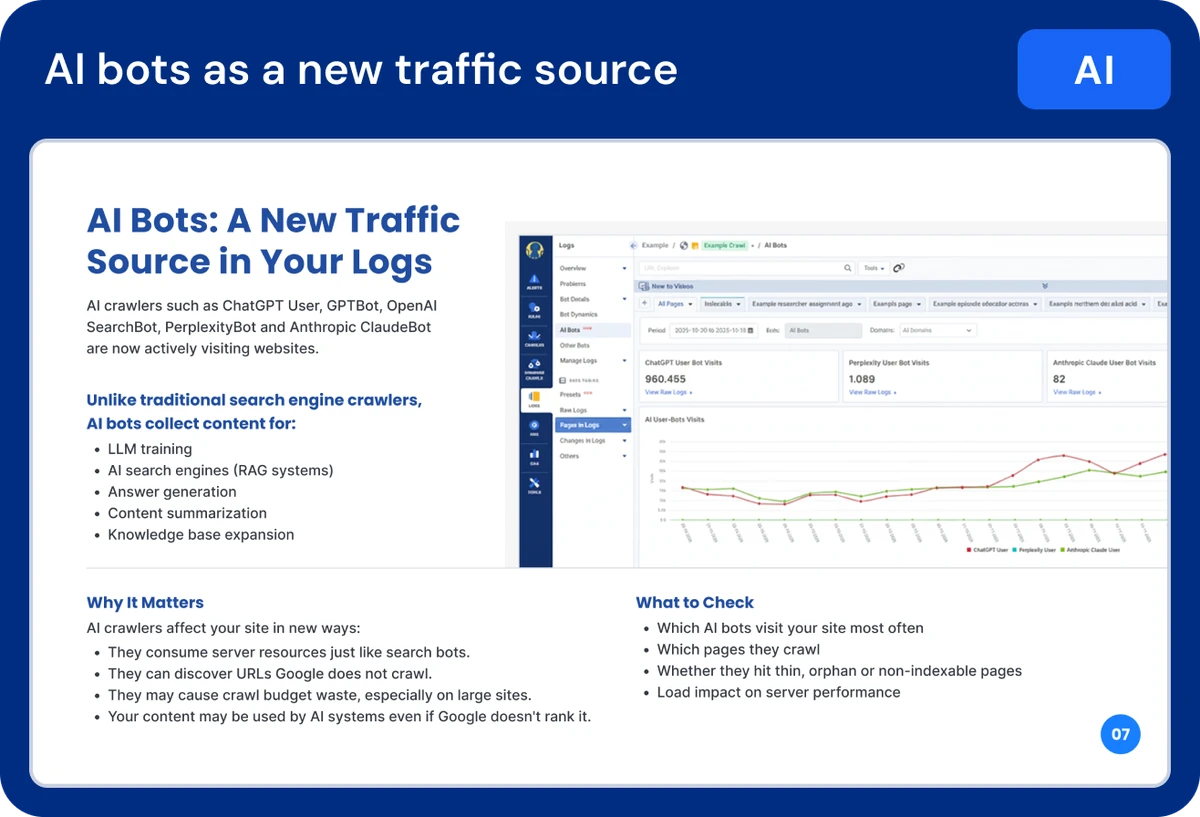Click the Crawlers sidebar icon
Image resolution: width=1200 pixels, height=817 pixels.
pyautogui.click(x=535, y=339)
